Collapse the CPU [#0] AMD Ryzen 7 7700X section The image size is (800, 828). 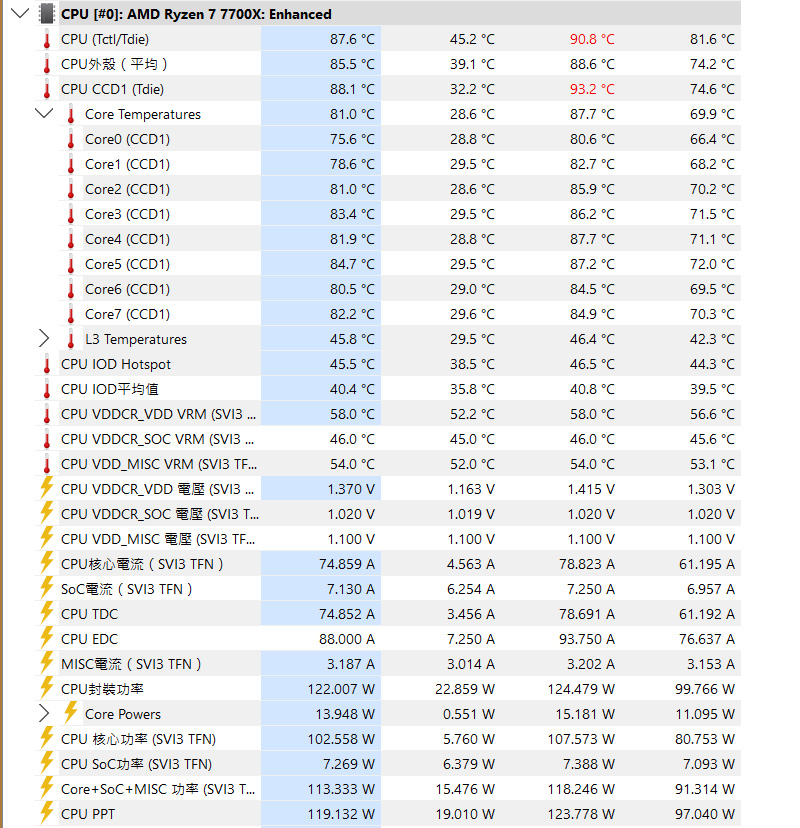click(x=20, y=13)
